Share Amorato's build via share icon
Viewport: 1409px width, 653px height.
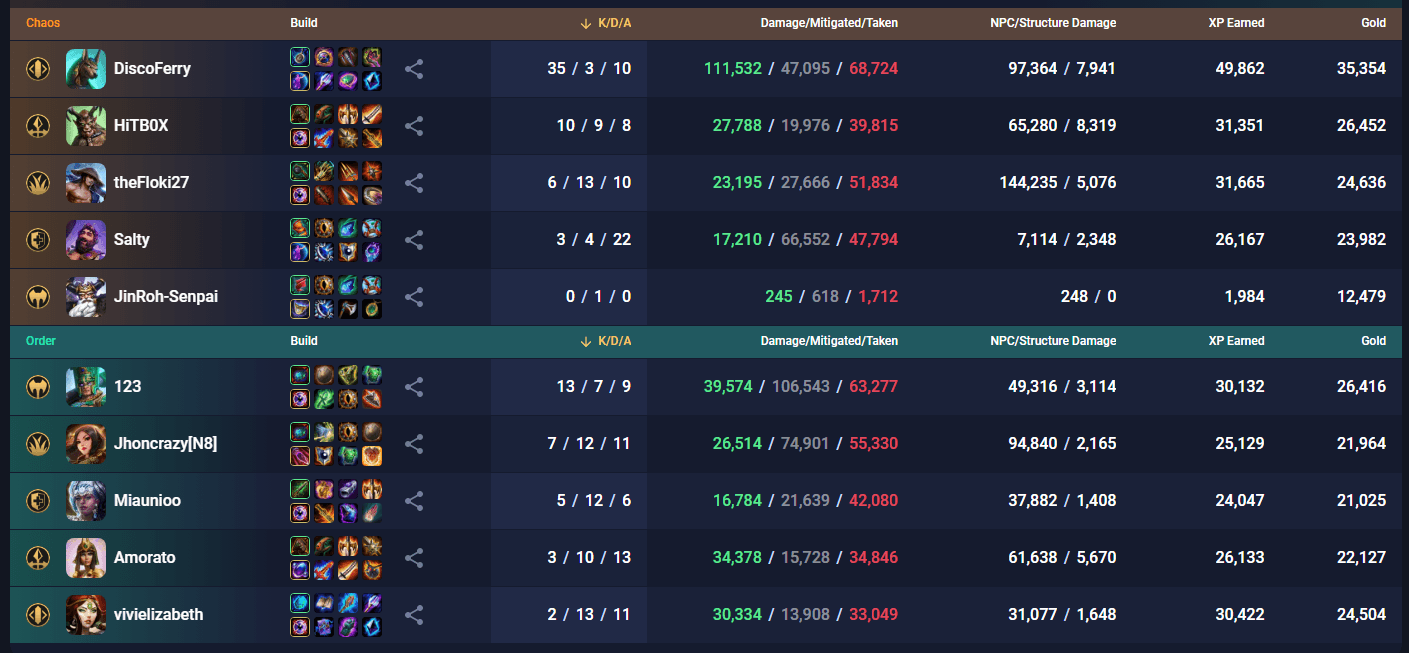click(414, 557)
